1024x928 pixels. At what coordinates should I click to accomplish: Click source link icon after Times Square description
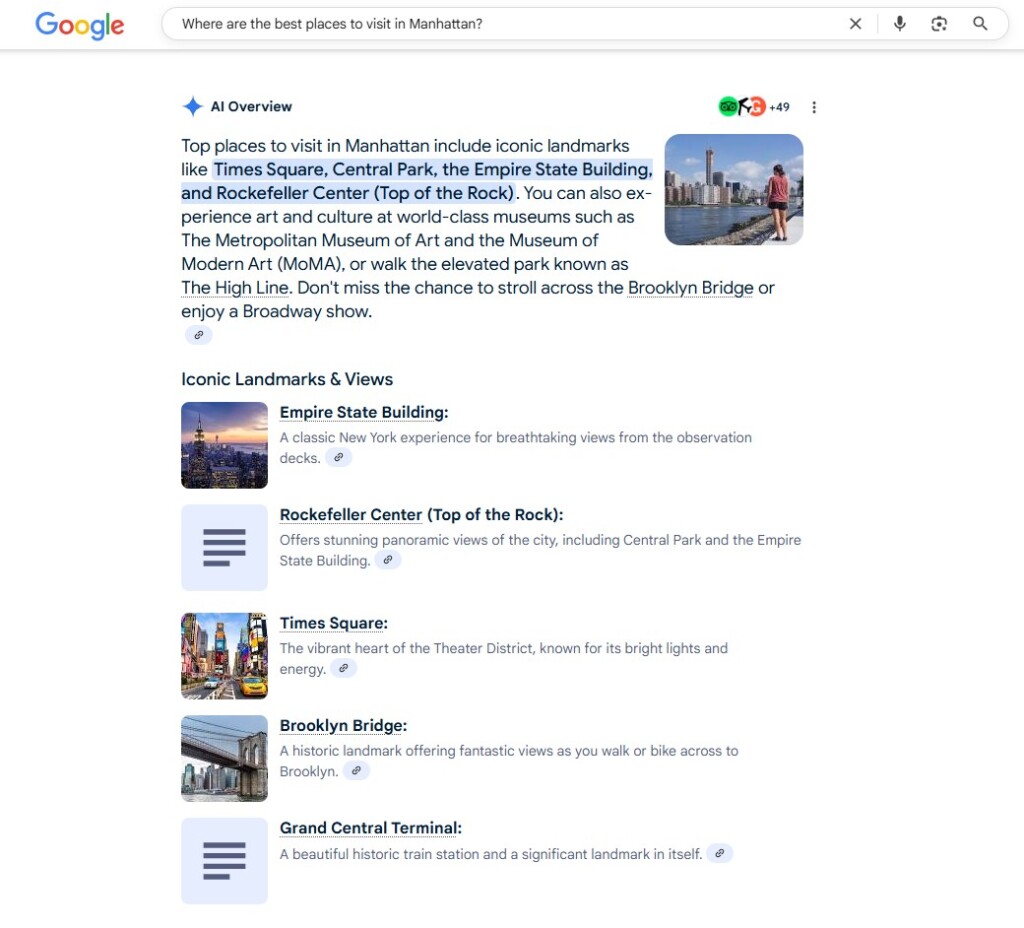click(x=344, y=668)
